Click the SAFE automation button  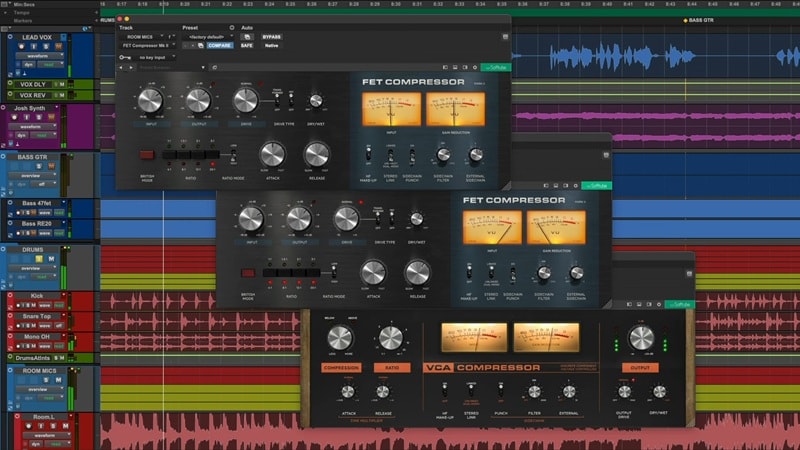(246, 45)
